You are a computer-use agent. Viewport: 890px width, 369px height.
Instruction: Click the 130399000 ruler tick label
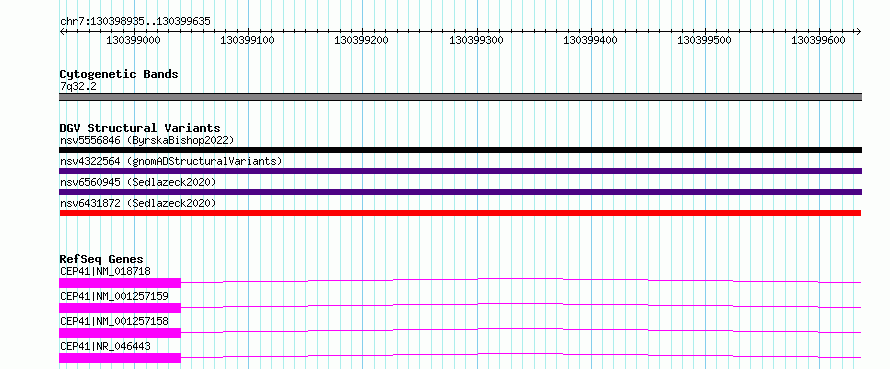pos(133,40)
